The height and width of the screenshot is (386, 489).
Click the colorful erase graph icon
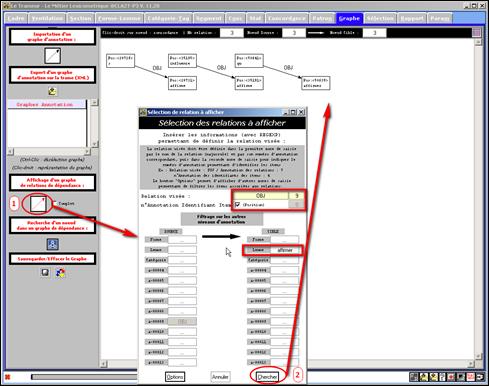pyautogui.click(x=60, y=273)
